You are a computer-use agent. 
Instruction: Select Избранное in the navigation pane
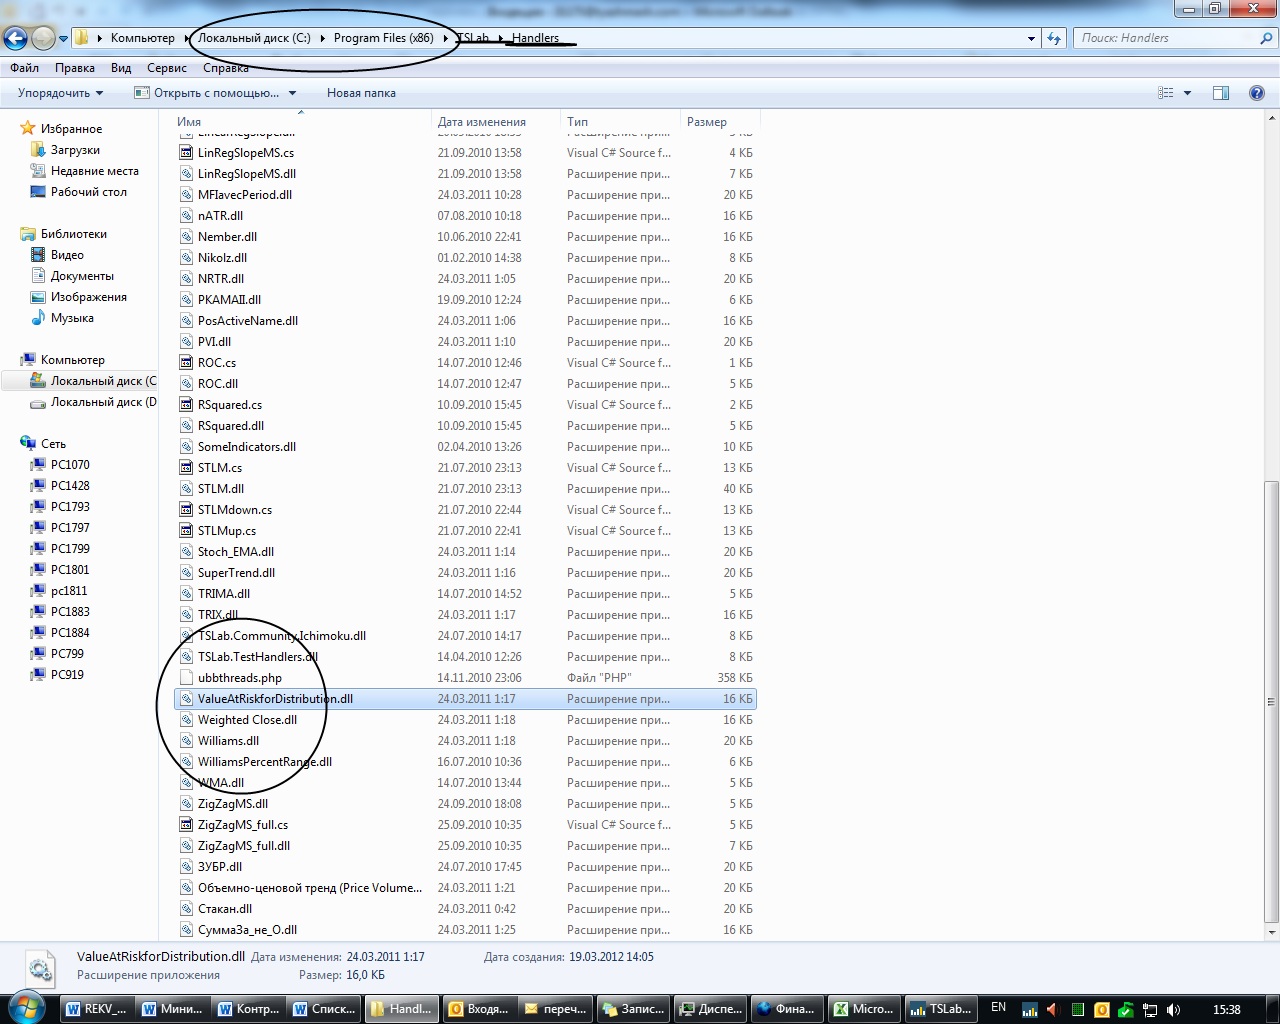point(71,129)
